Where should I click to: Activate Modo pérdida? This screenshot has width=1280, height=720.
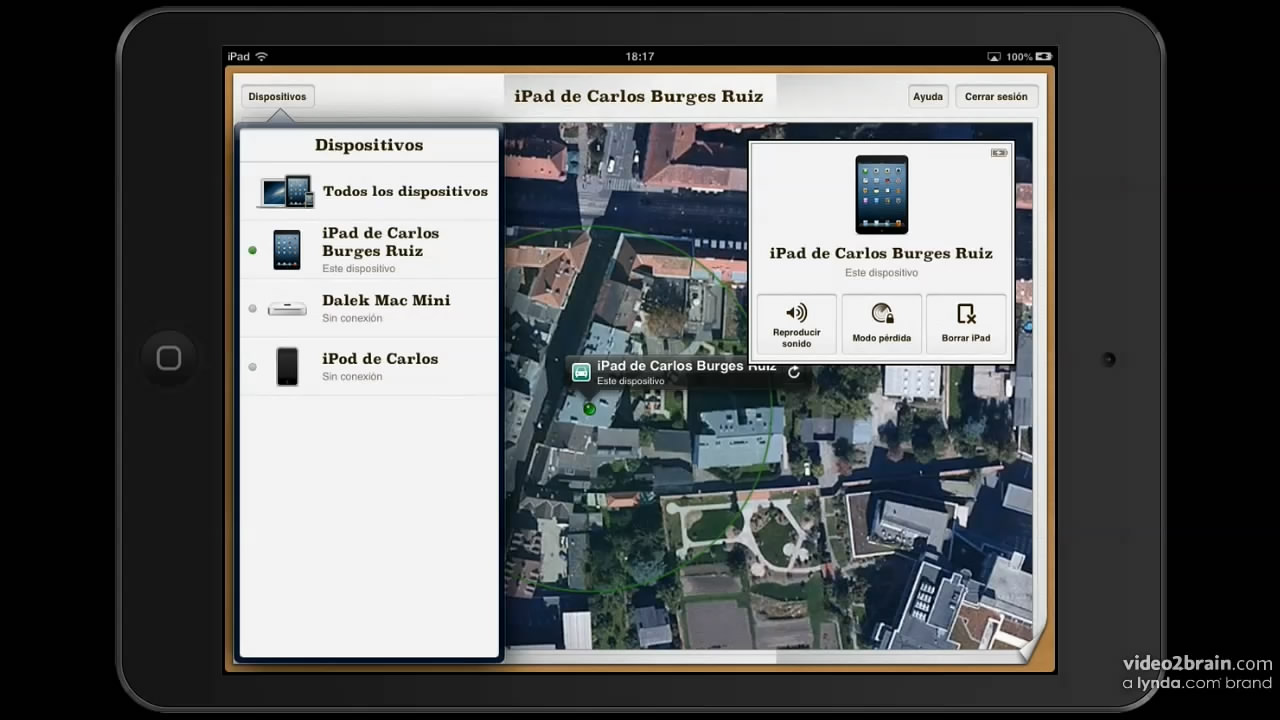point(881,324)
